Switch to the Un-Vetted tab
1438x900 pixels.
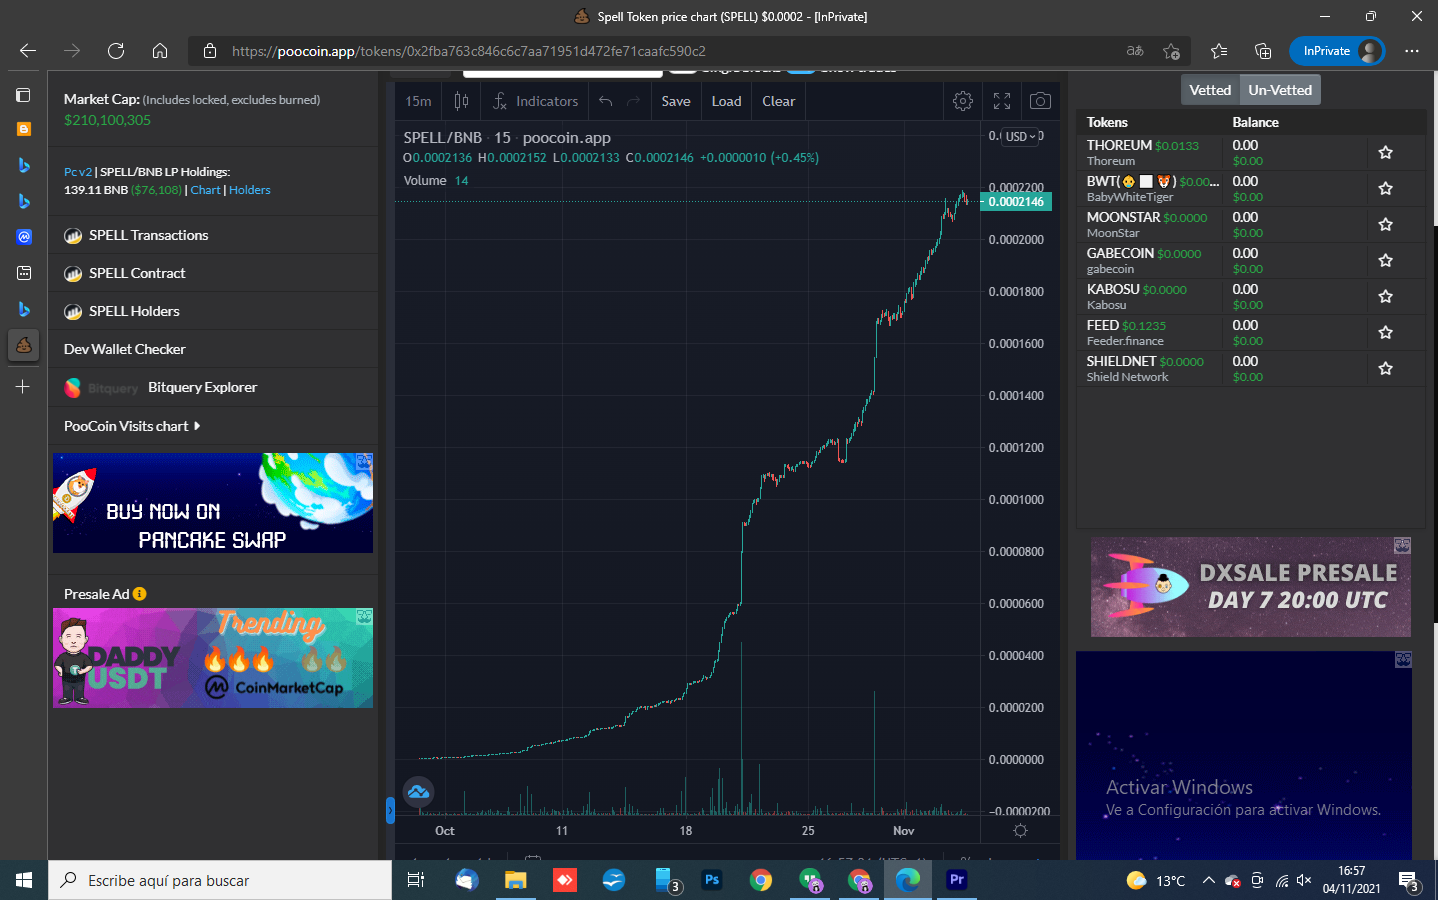point(1280,90)
